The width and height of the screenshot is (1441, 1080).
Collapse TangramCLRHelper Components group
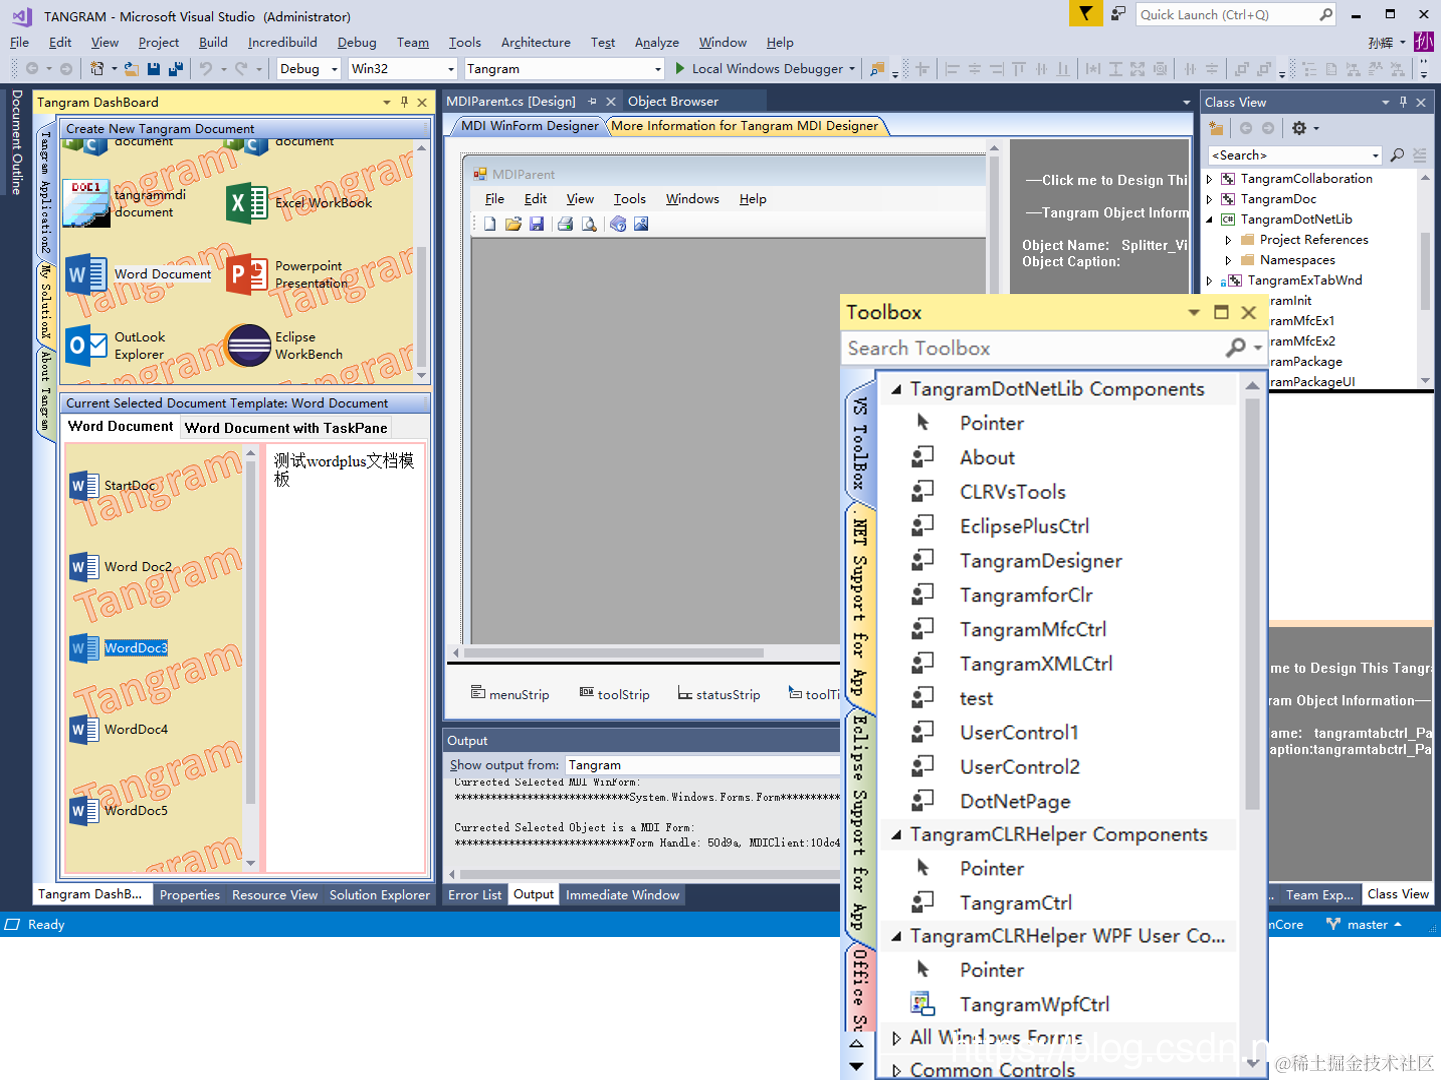point(896,835)
